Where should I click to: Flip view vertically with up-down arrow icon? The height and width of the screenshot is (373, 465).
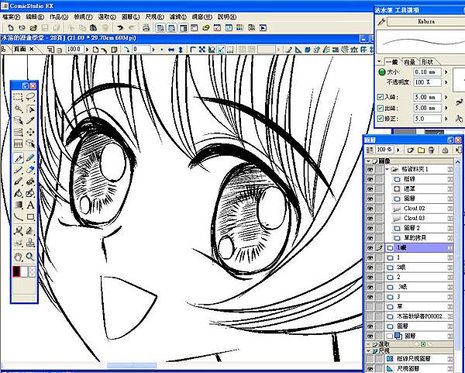[x=180, y=50]
